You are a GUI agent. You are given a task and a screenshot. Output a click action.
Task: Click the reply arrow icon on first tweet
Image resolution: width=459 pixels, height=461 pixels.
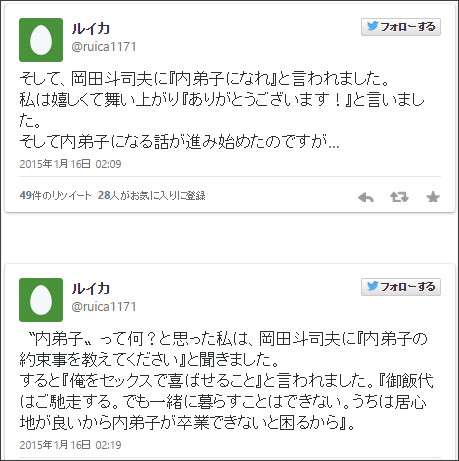click(366, 198)
